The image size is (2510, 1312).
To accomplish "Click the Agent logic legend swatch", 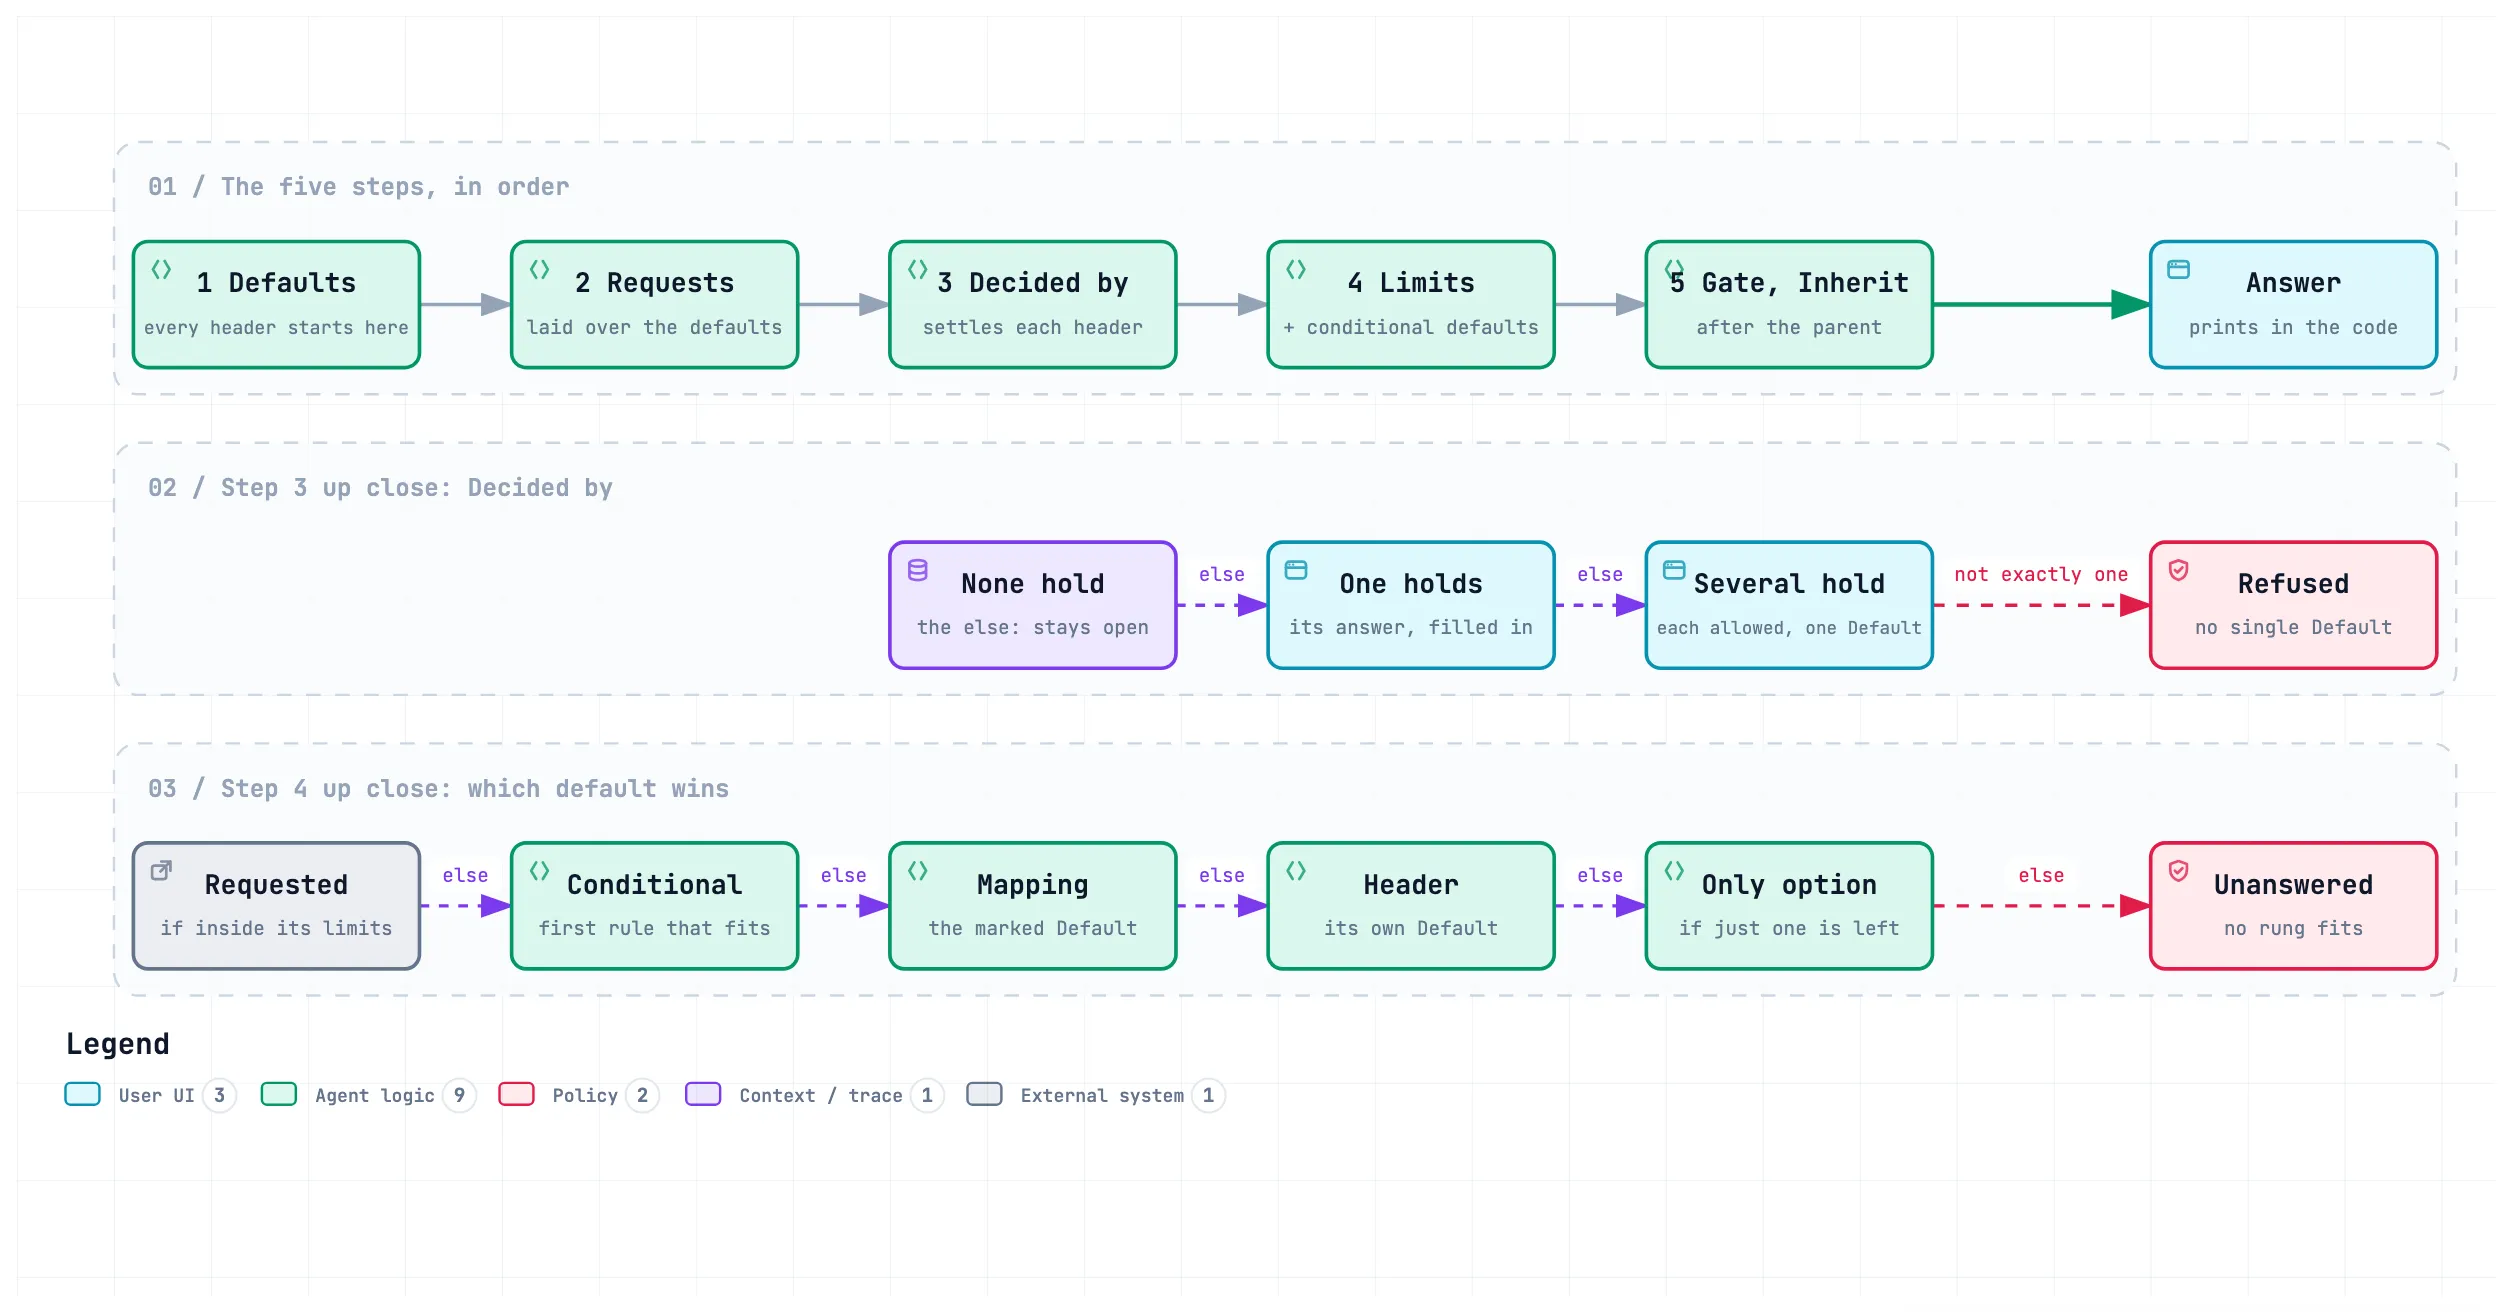I will 279,1094.
